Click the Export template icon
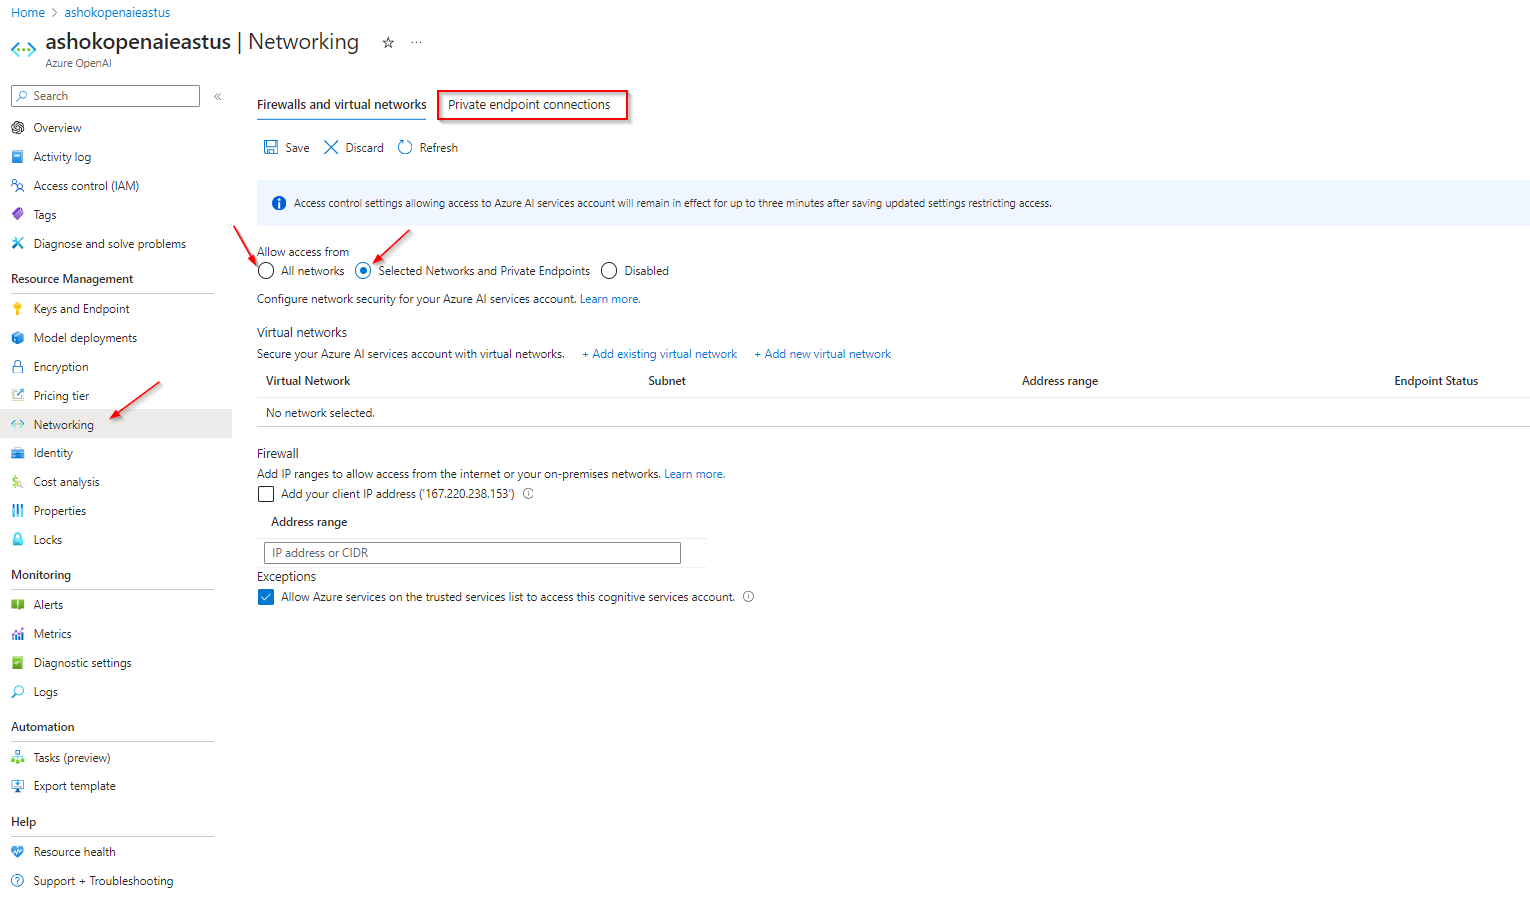Viewport: 1530px width, 909px height. (x=17, y=786)
